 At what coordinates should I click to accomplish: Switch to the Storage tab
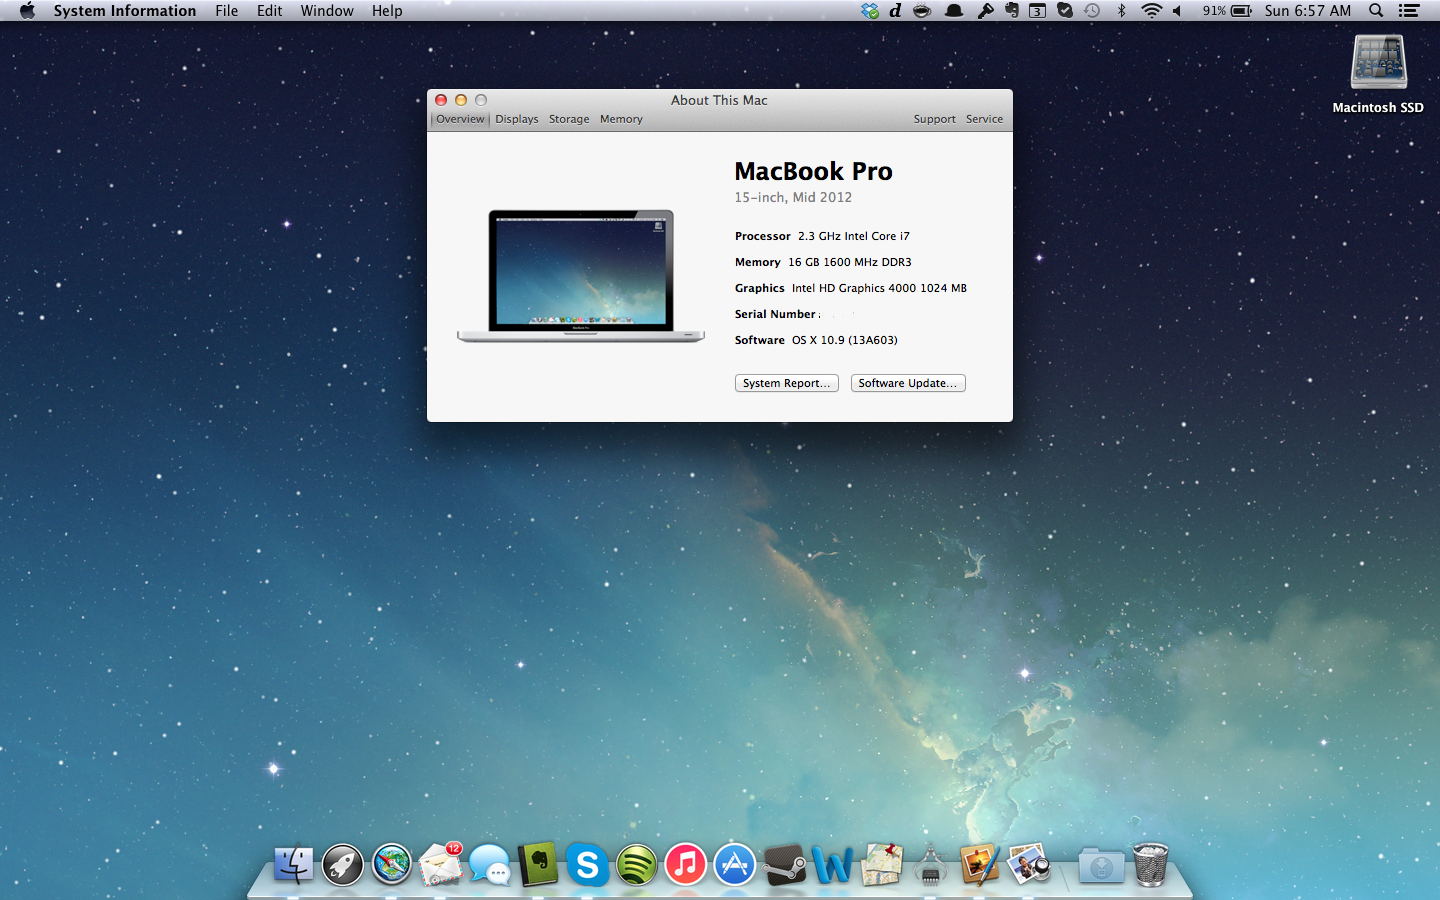pyautogui.click(x=569, y=119)
